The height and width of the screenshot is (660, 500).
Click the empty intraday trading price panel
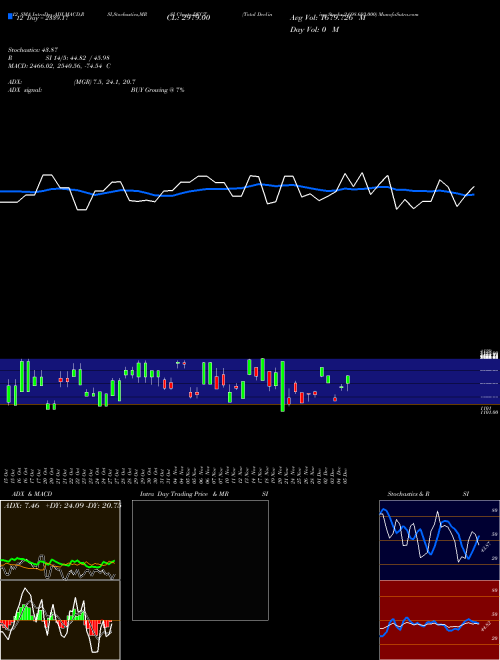[200, 560]
